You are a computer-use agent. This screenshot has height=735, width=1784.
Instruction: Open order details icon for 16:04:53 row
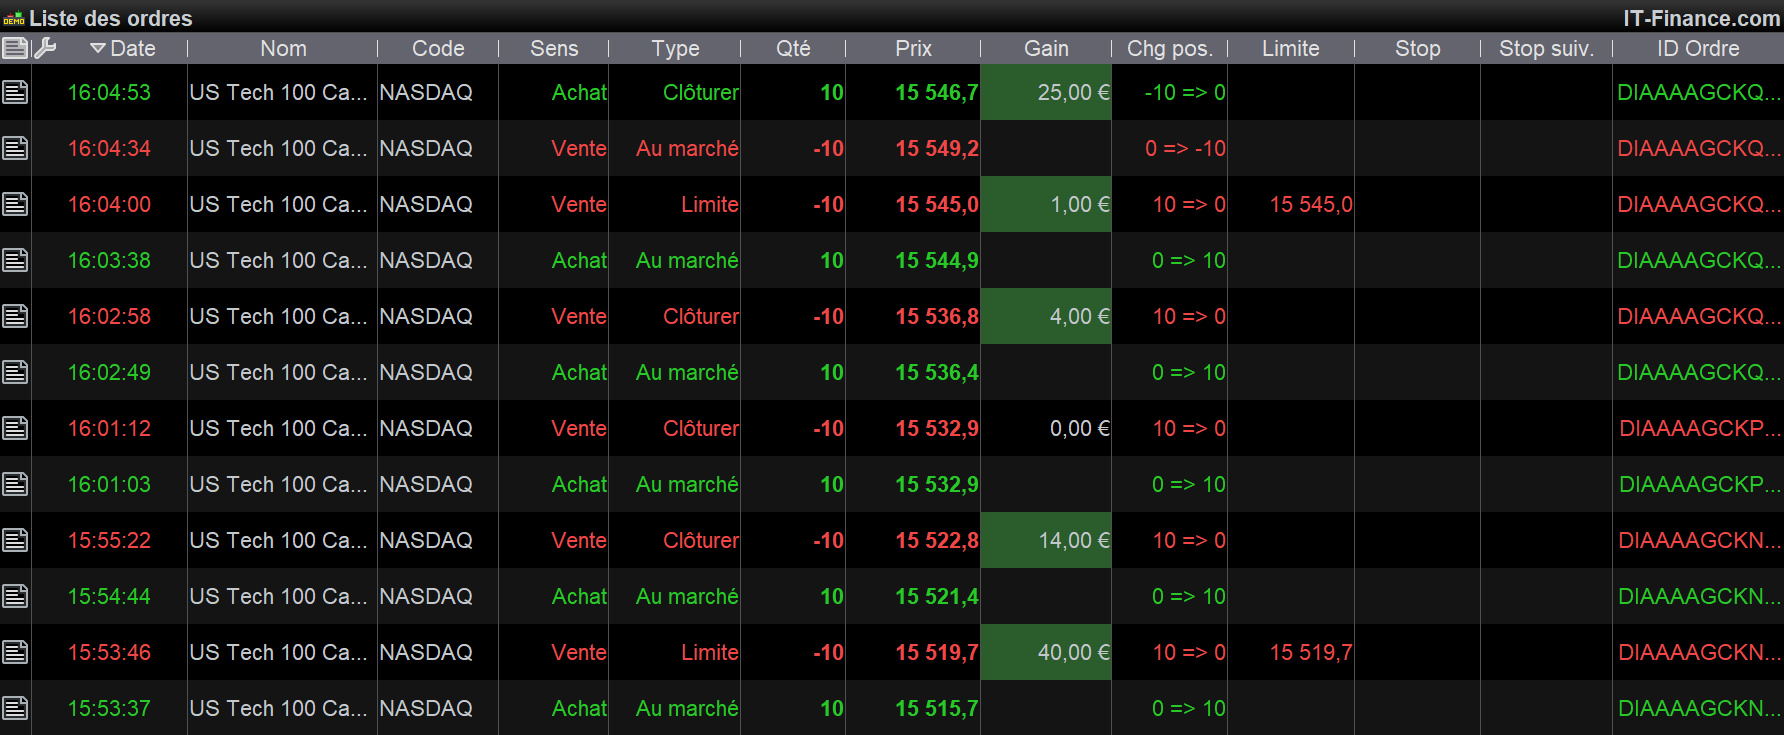click(15, 93)
